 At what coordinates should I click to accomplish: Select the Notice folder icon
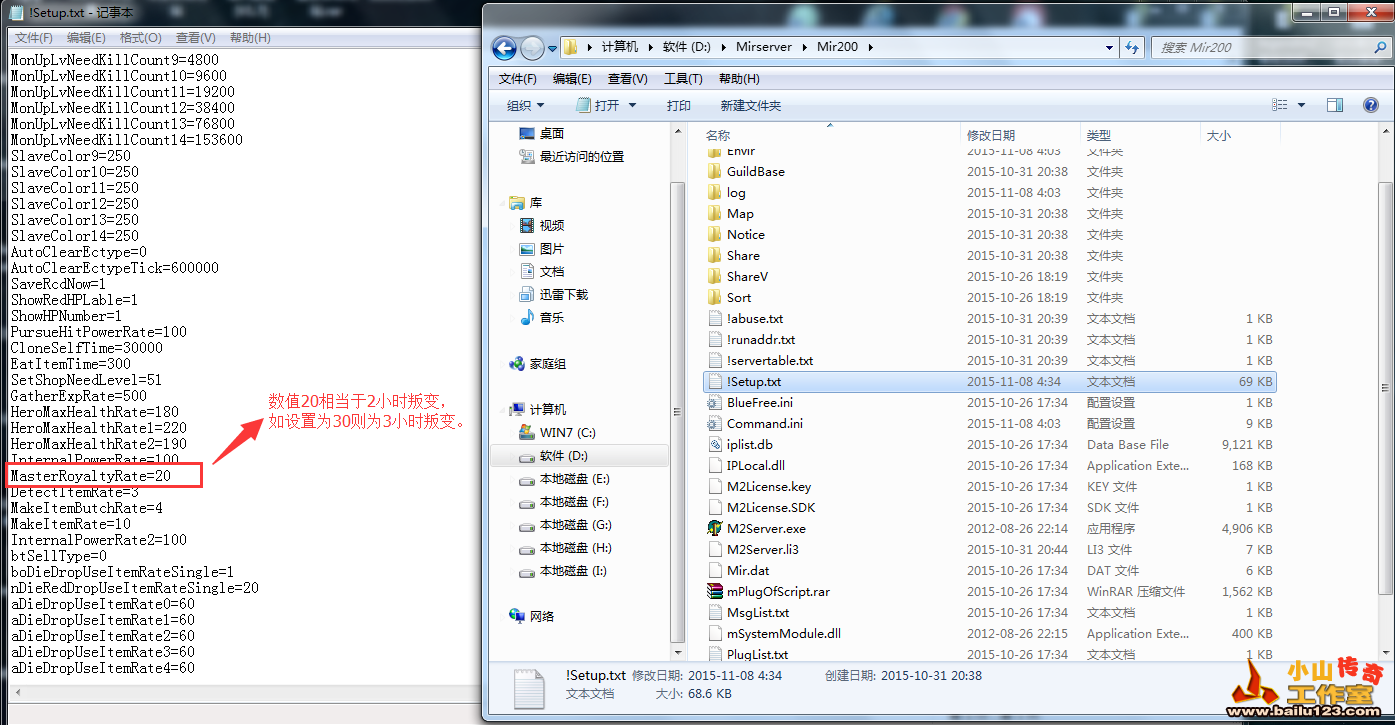pyautogui.click(x=714, y=234)
